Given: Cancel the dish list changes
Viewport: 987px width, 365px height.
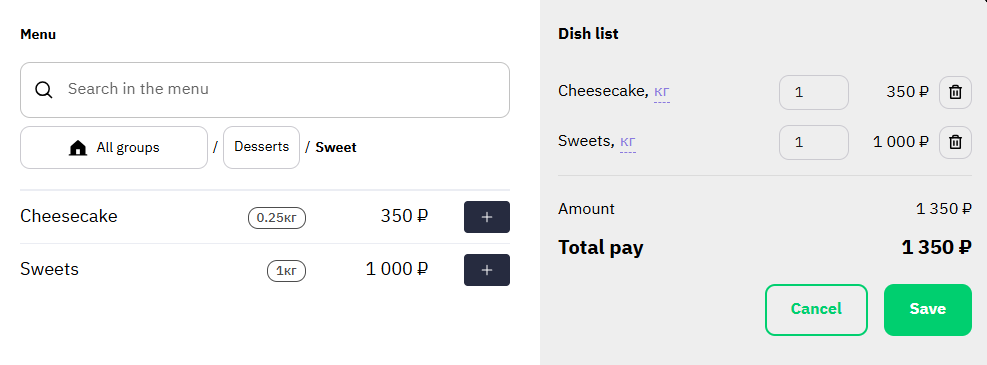Looking at the screenshot, I should tap(816, 310).
